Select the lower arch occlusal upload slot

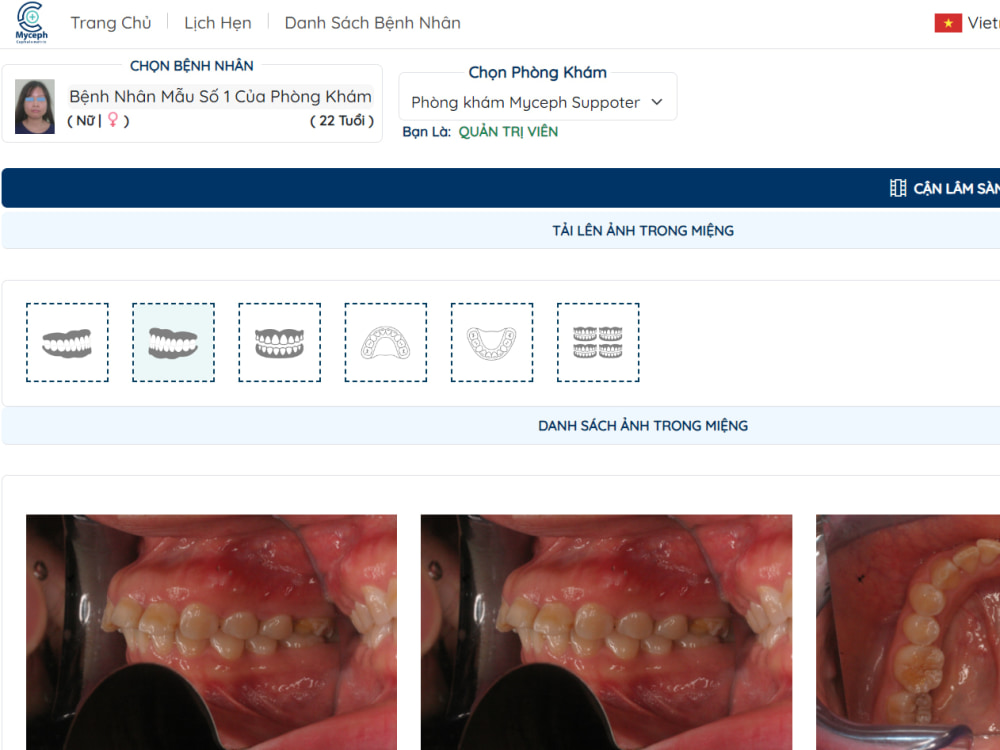492,342
